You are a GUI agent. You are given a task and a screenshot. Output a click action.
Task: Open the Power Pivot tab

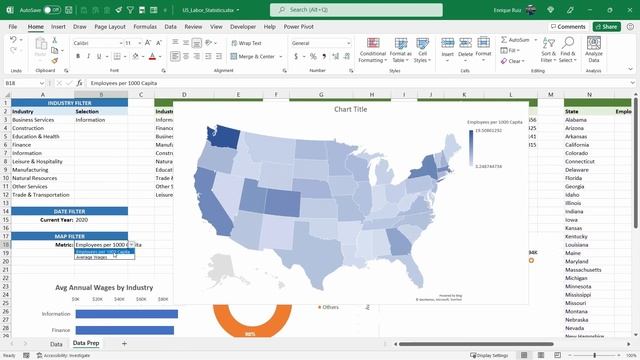pos(298,27)
